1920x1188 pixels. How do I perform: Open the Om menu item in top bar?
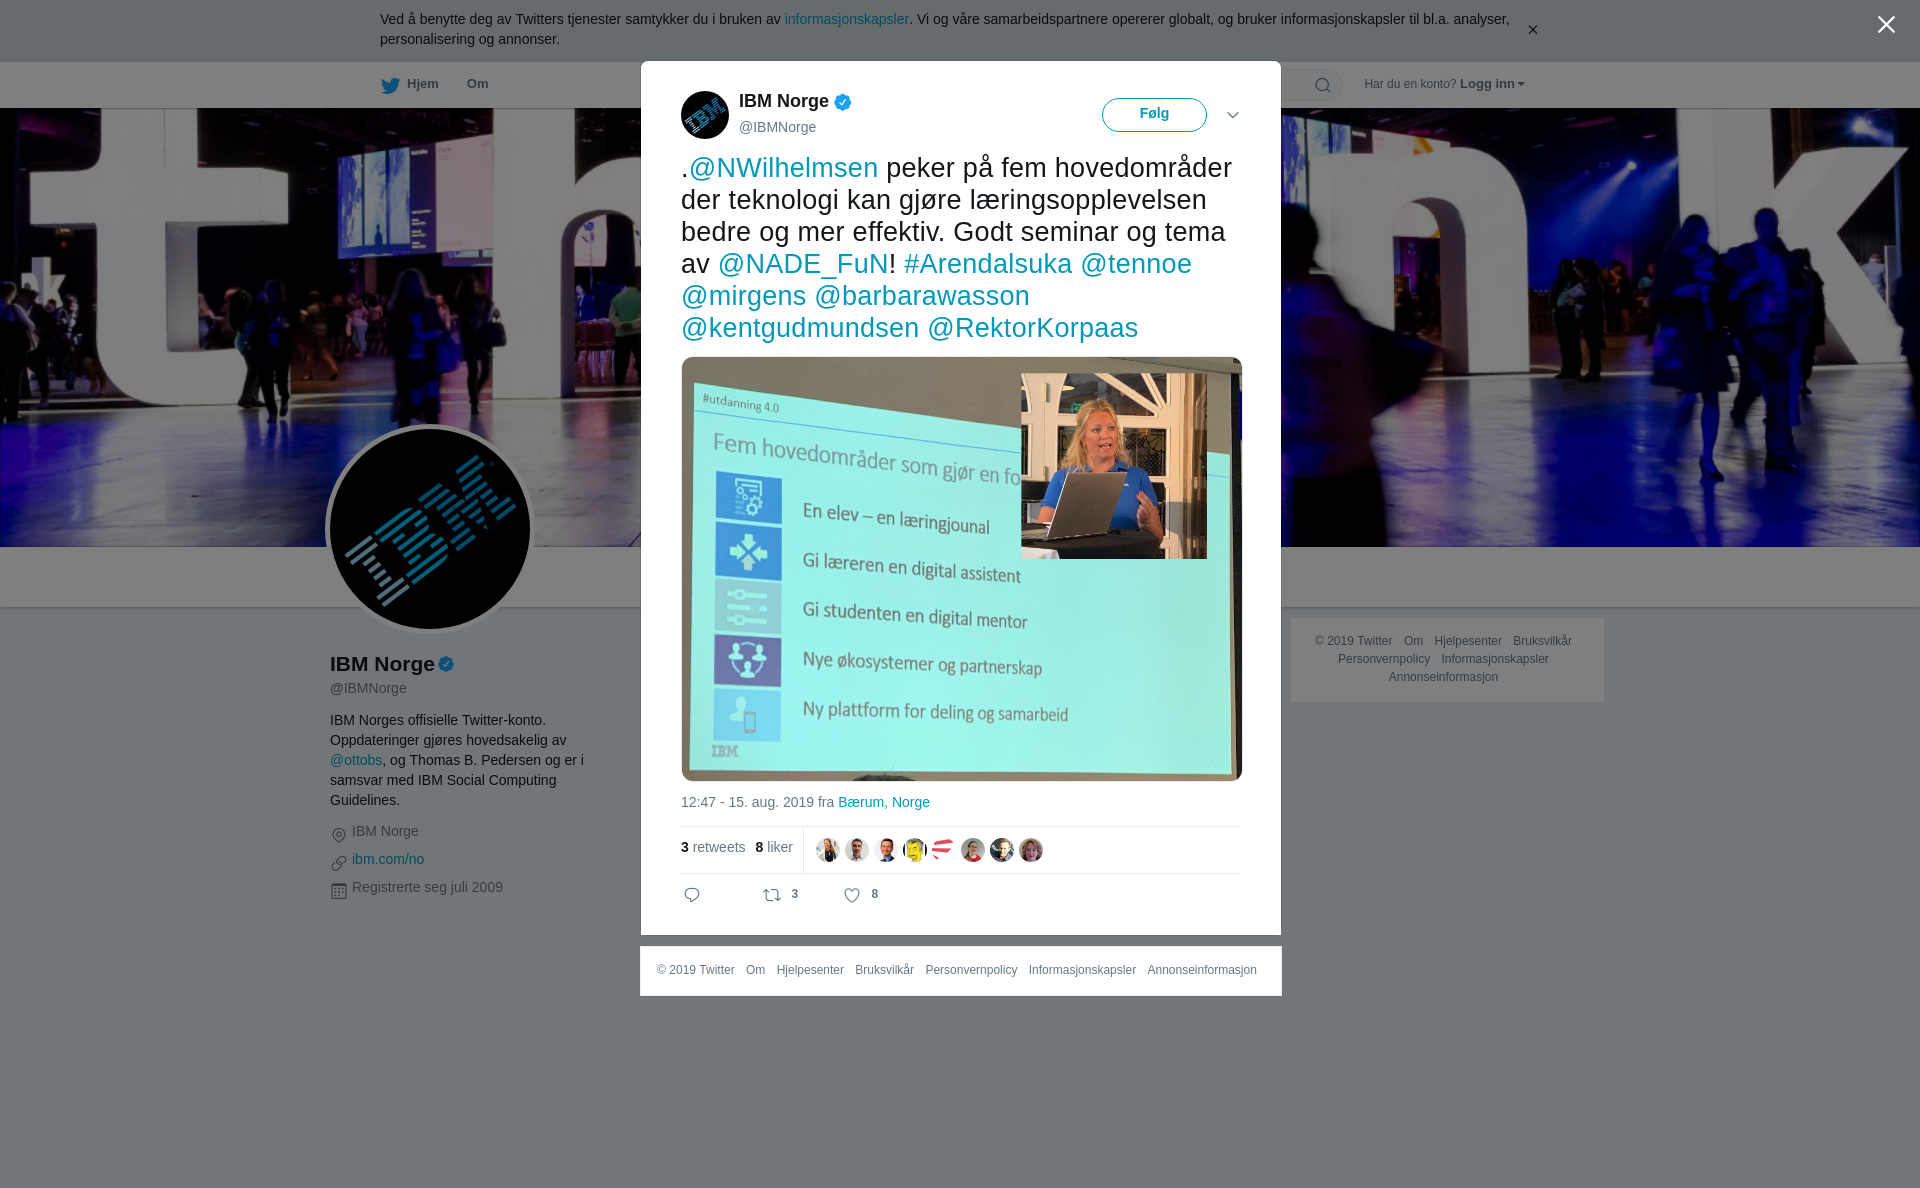pyautogui.click(x=477, y=84)
